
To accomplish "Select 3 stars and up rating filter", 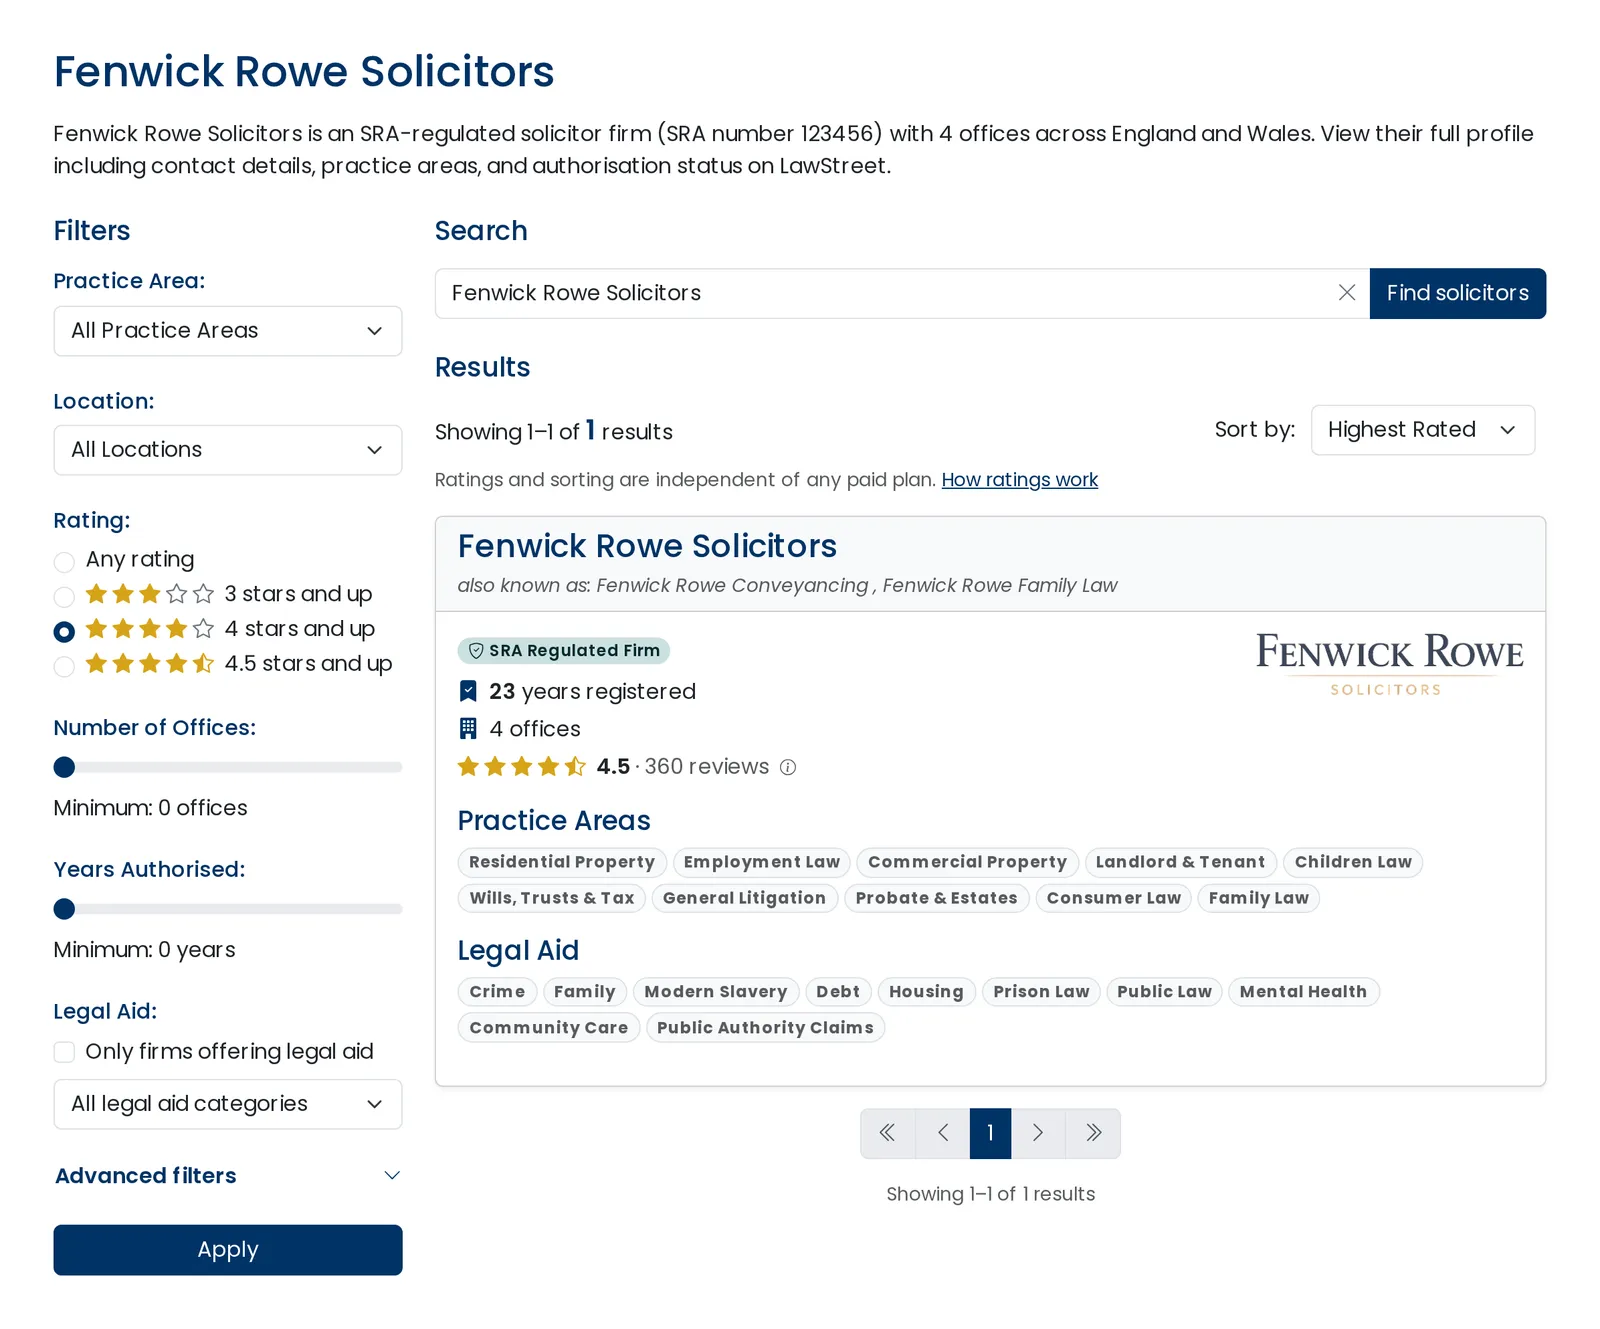I will coord(64,596).
